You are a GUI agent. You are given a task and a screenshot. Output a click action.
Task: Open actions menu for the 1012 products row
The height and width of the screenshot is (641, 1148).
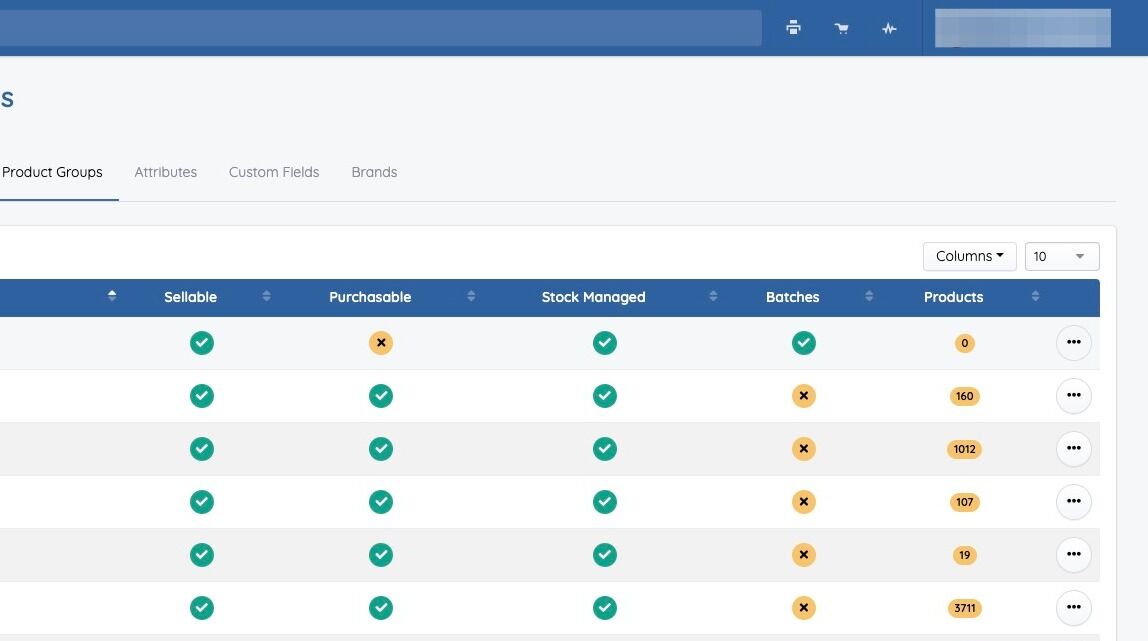tap(1073, 449)
